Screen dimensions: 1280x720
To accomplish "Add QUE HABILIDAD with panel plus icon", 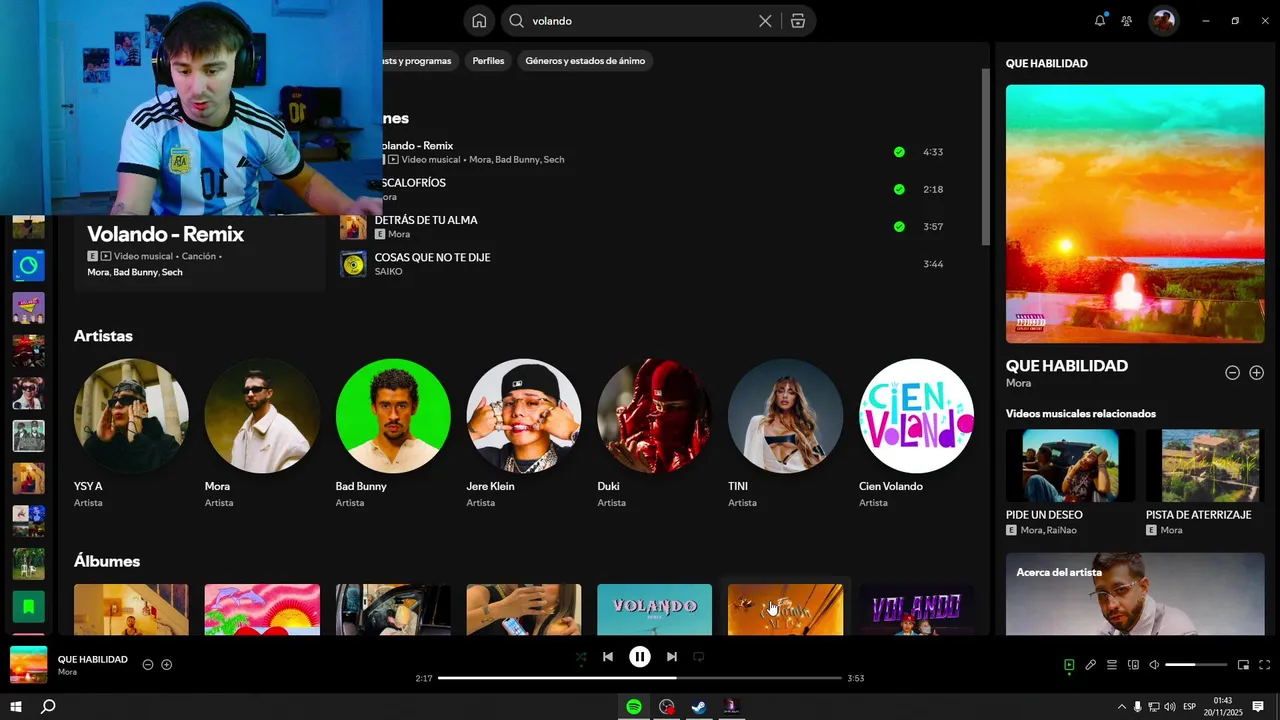I will point(1256,373).
